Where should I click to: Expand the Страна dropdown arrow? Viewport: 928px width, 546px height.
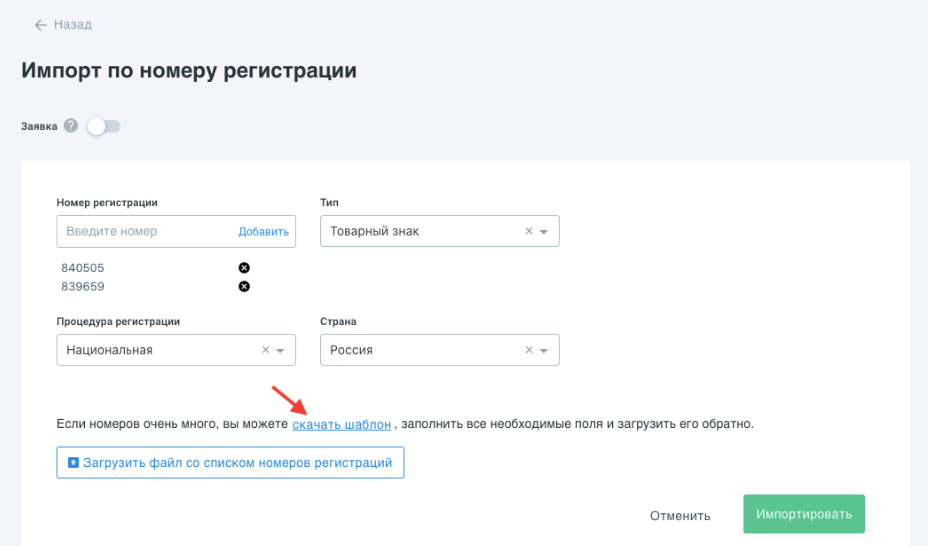pos(544,351)
